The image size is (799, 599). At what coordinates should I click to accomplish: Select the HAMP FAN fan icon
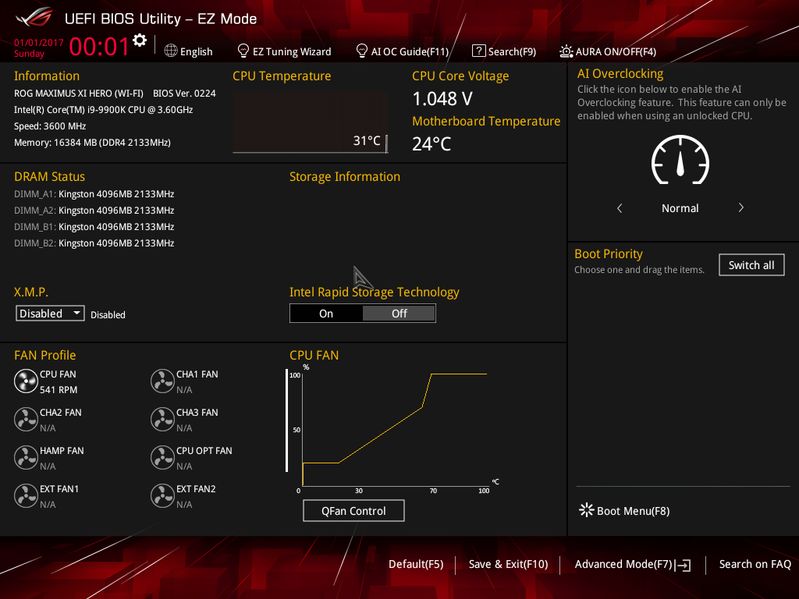tap(25, 457)
